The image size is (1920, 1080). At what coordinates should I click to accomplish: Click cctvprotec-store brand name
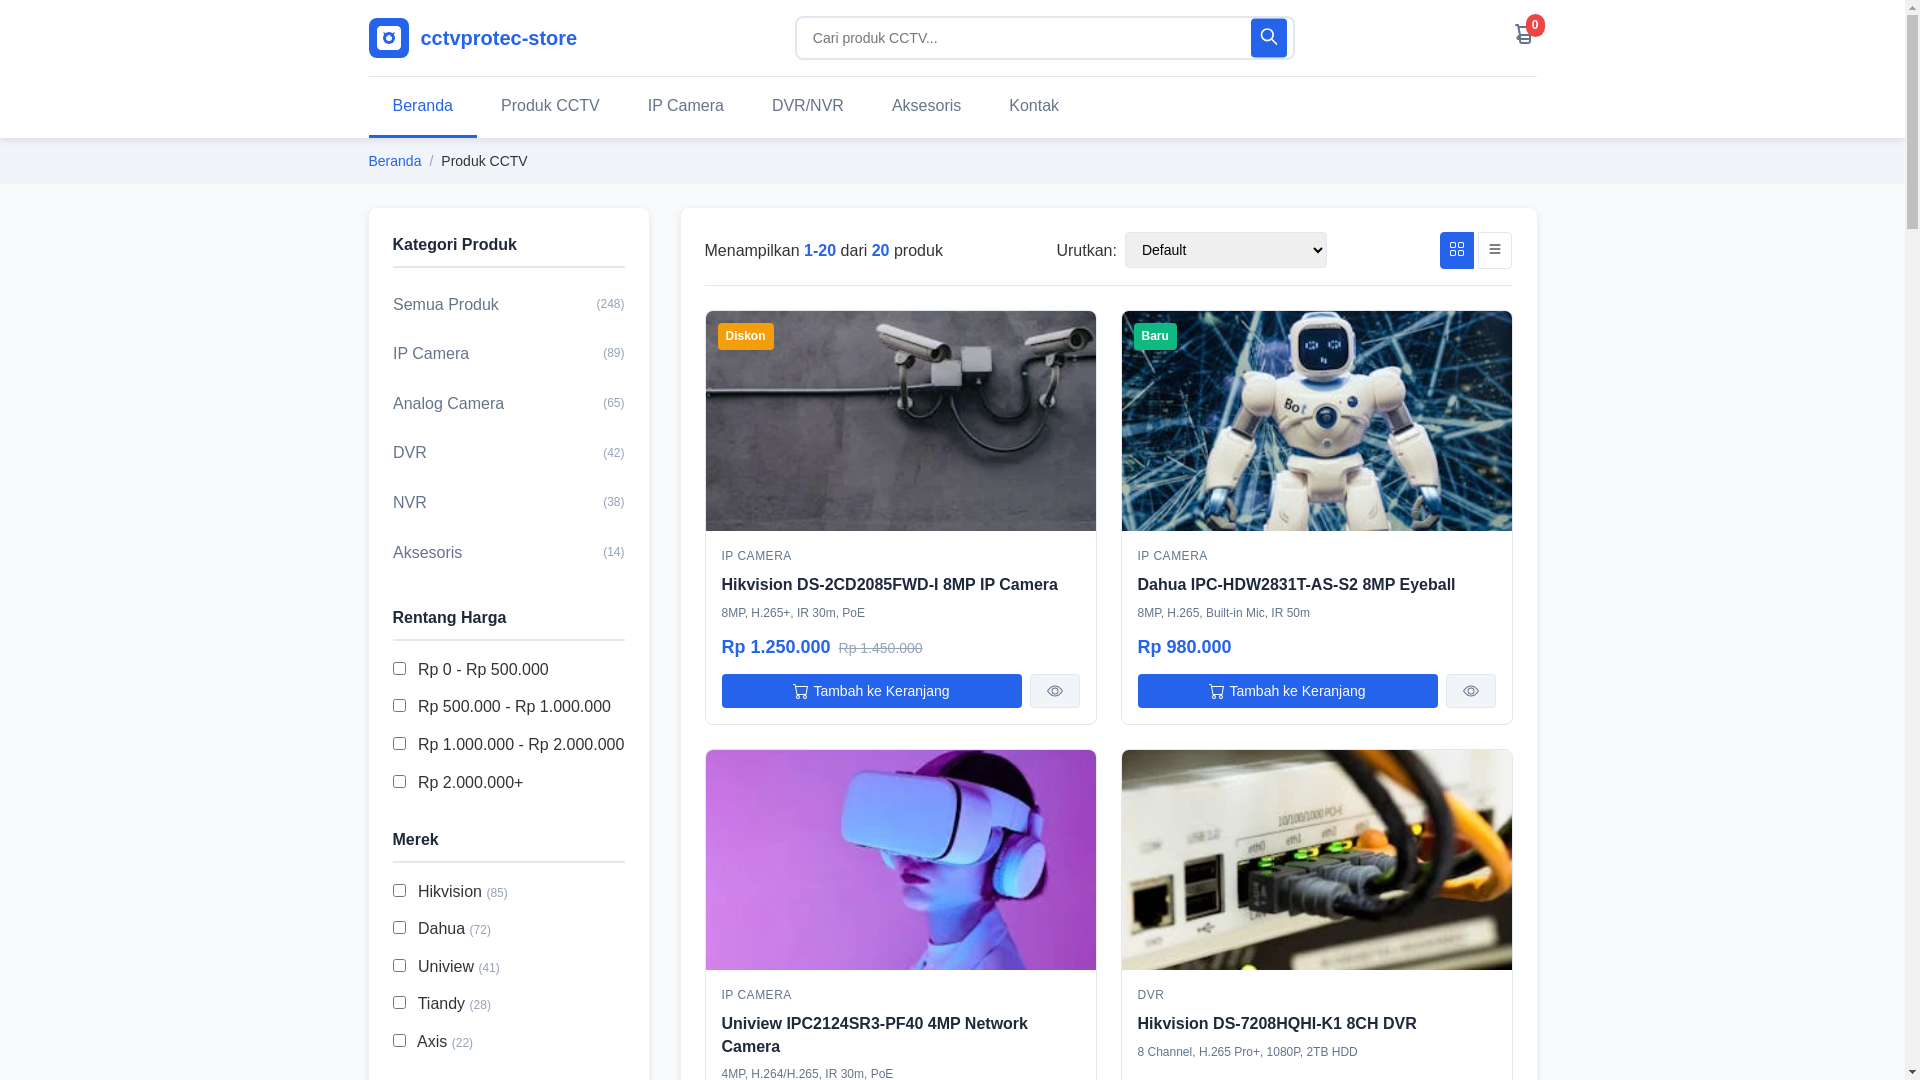tap(498, 38)
